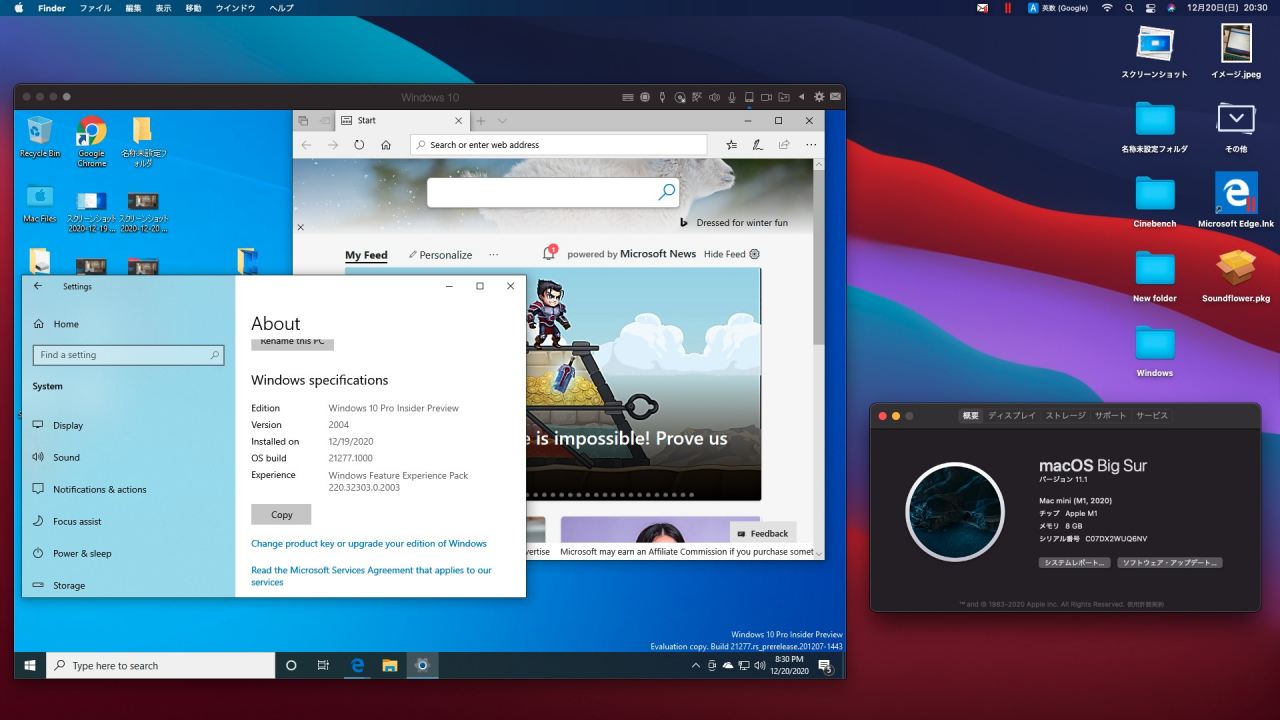Viewport: 1280px width, 720px height.
Task: Click the speaker sound icon in VM toolbar
Action: point(714,97)
